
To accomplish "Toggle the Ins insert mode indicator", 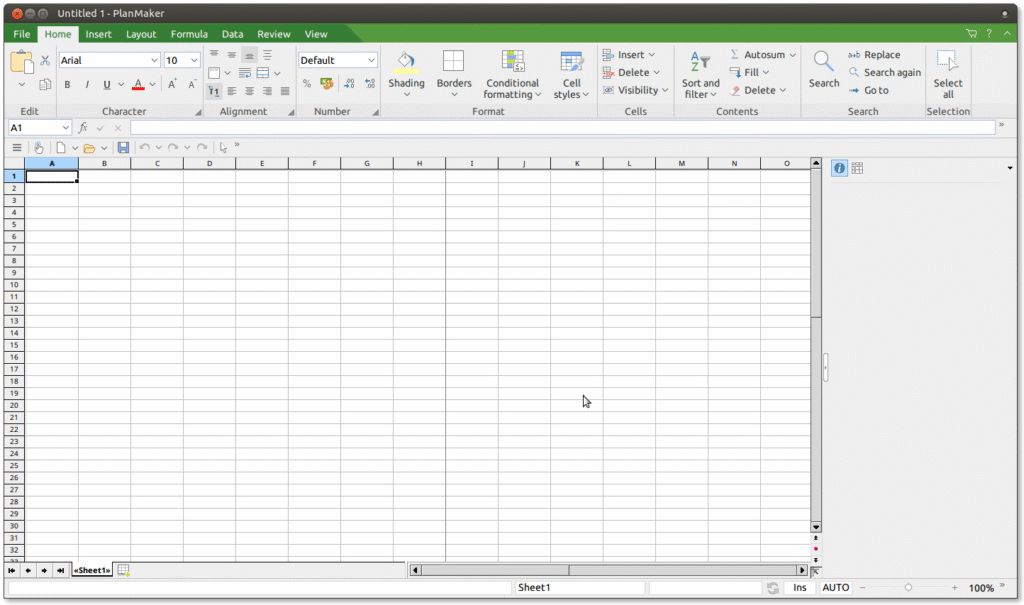I will 799,588.
